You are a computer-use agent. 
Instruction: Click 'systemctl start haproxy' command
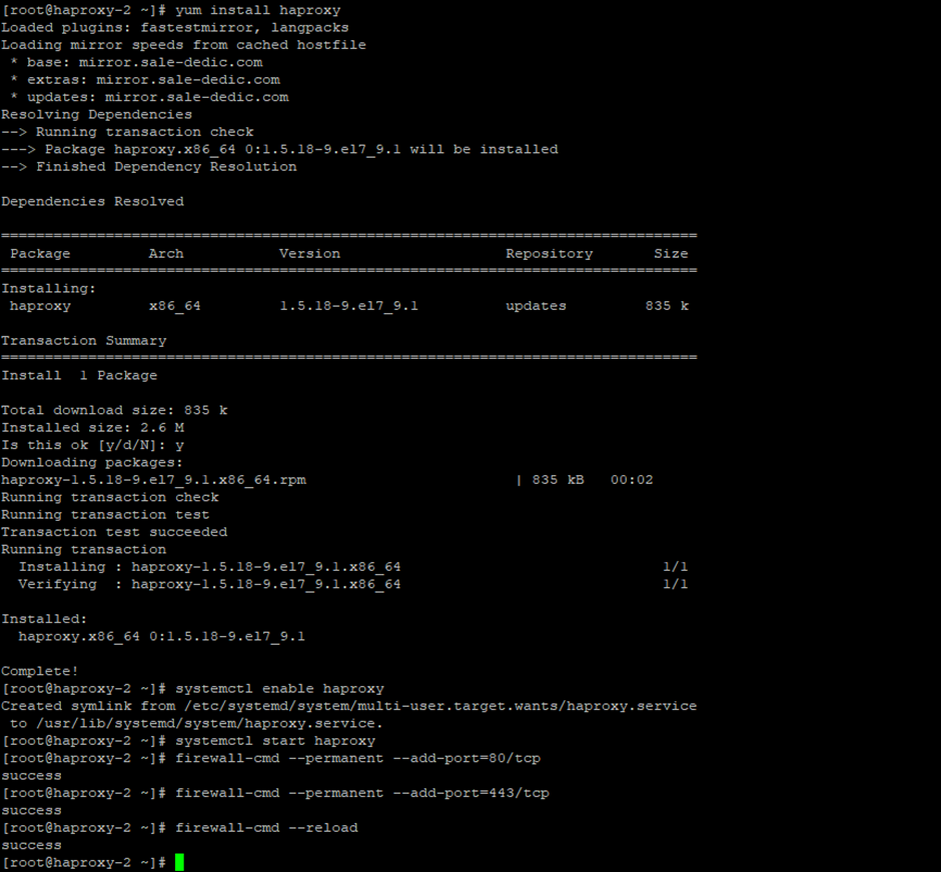point(275,741)
